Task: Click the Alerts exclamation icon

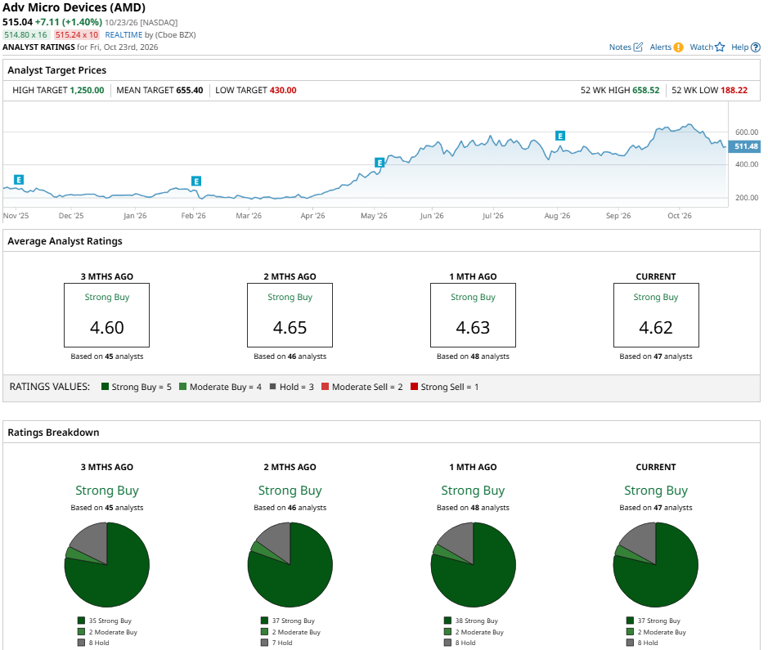Action: (678, 48)
